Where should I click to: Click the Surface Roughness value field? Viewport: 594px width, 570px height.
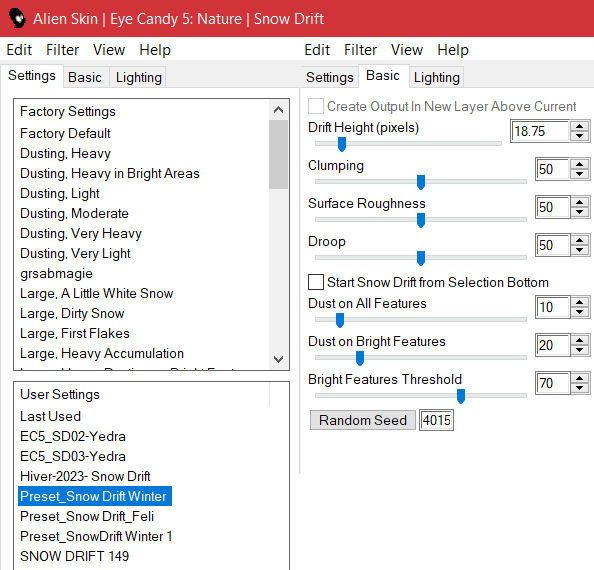pos(552,207)
